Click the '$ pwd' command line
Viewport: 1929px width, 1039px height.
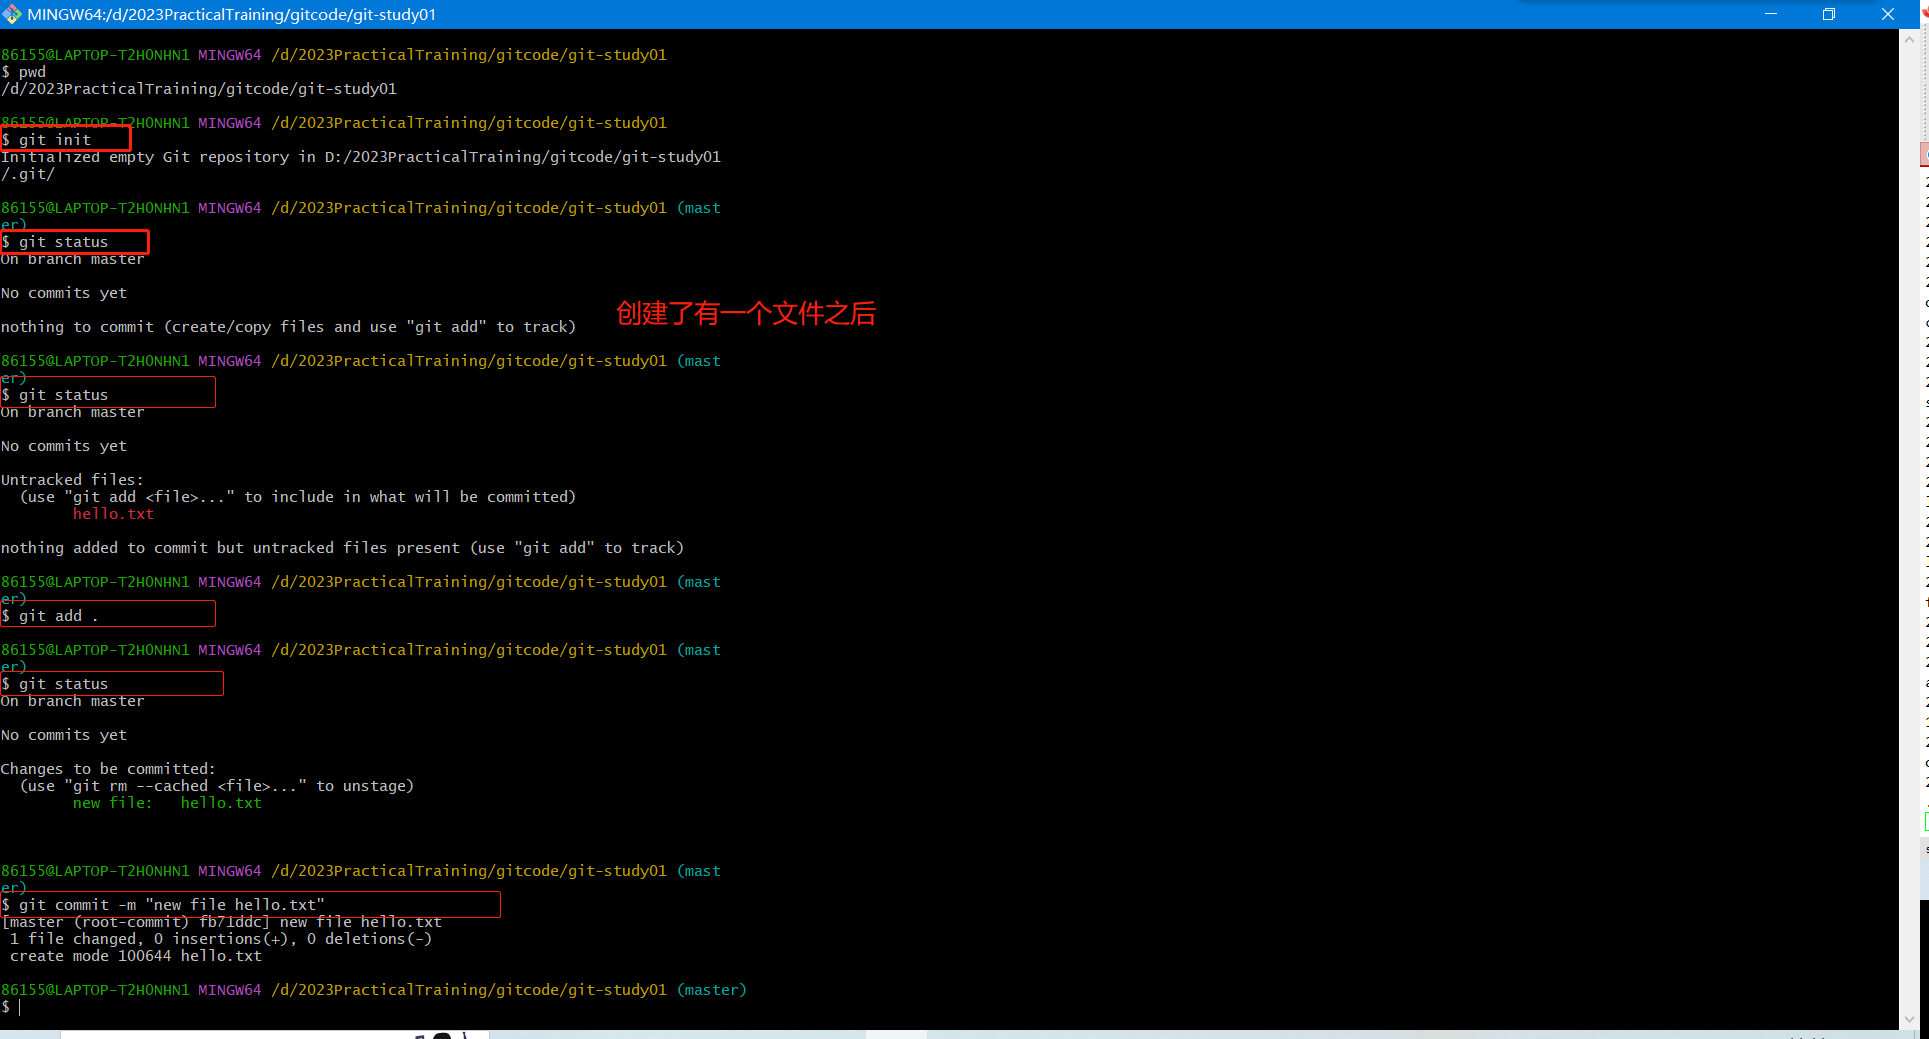24,72
